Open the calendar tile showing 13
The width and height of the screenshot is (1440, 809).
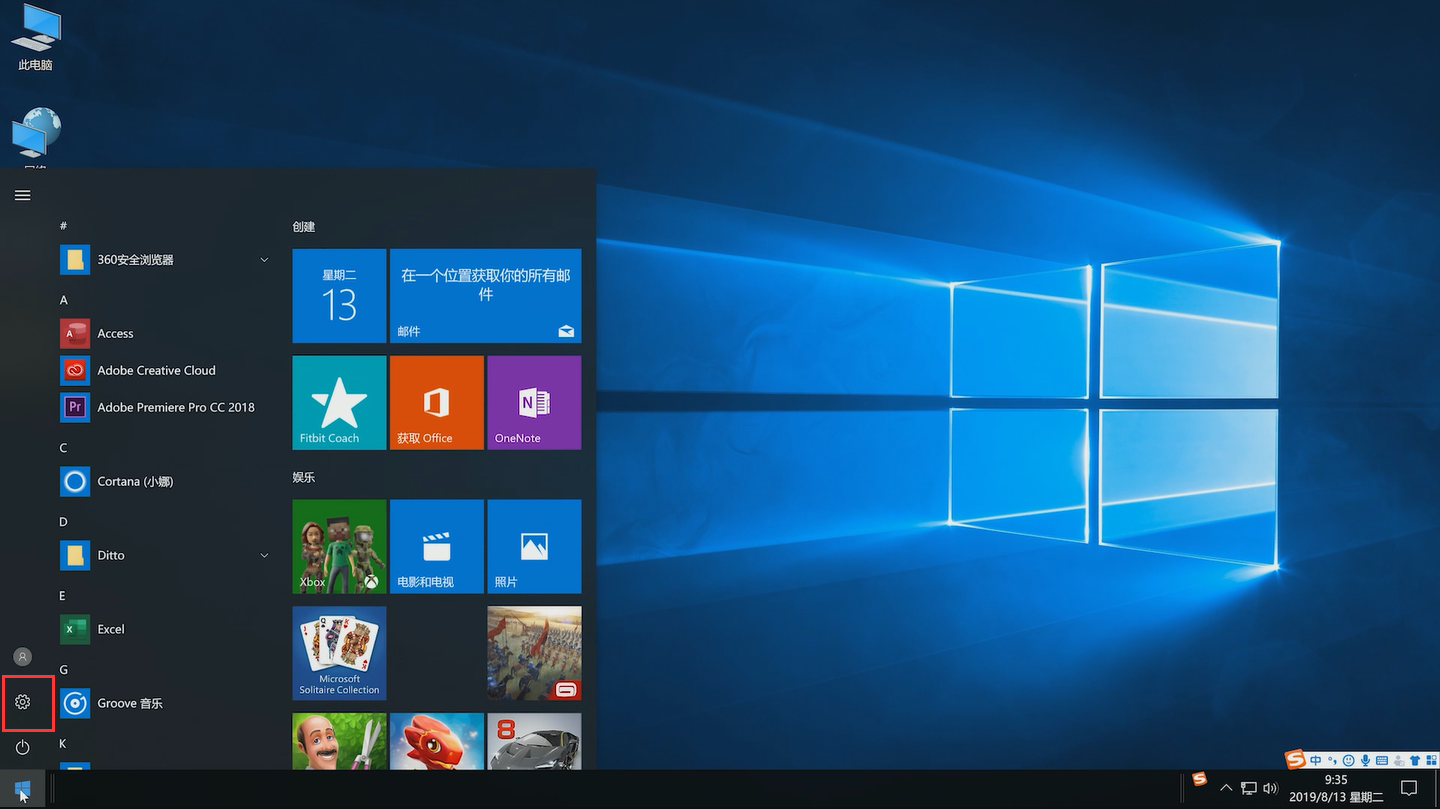[x=339, y=296]
